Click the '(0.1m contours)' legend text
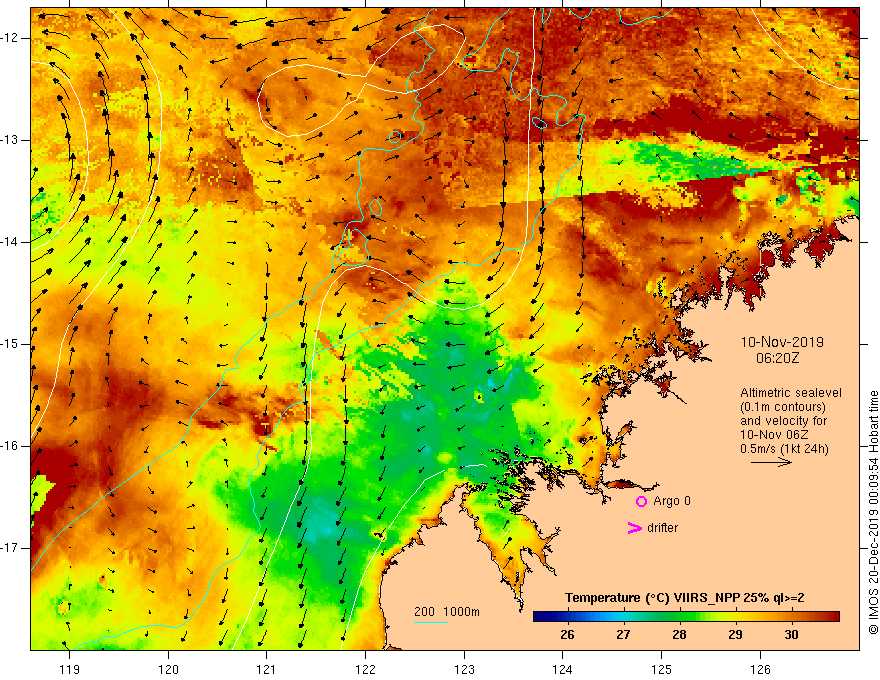This screenshot has width=880, height=680. tap(782, 407)
